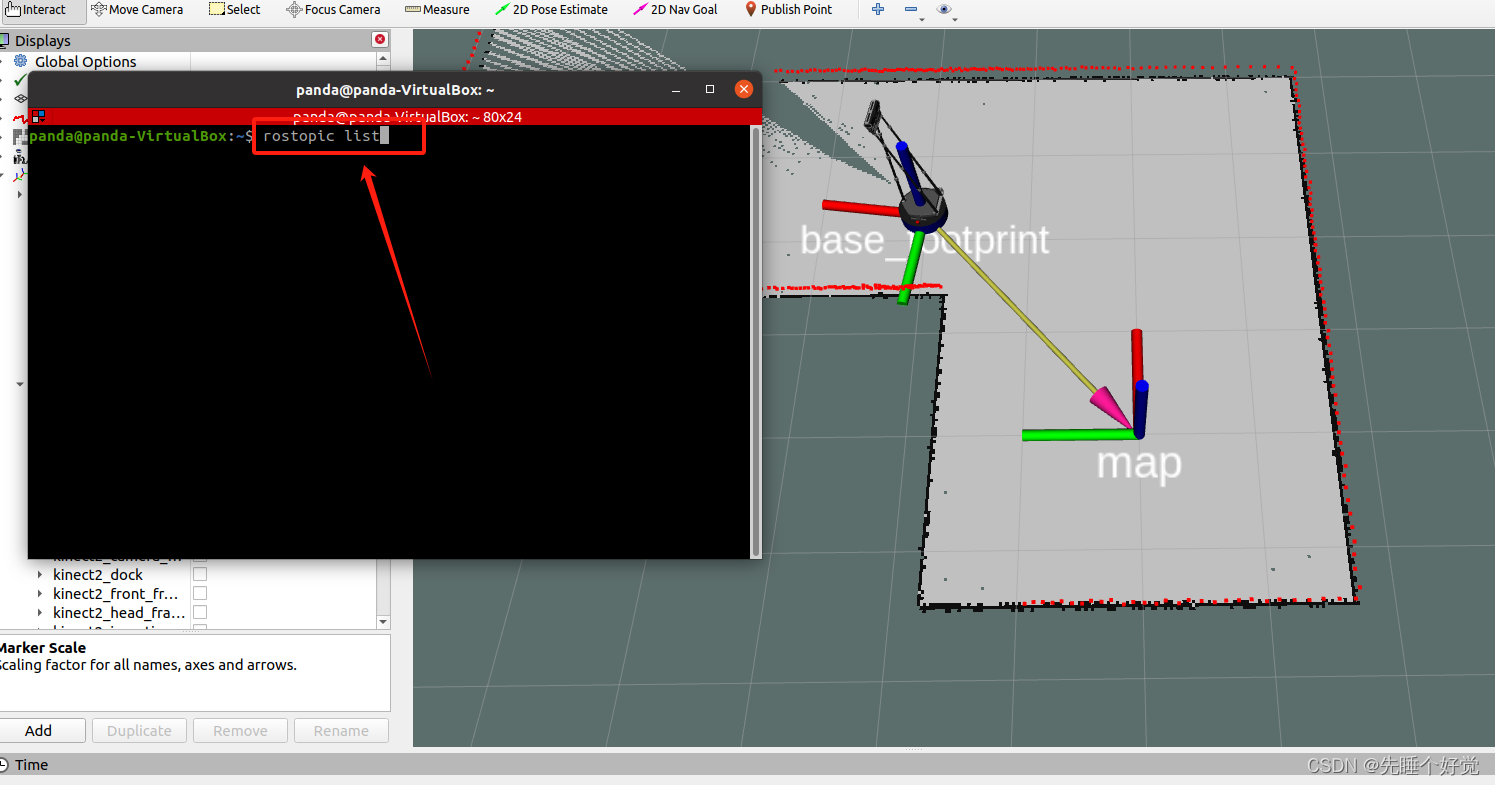This screenshot has width=1495, height=785.
Task: Open the eye icon visibility dropdown
Action: (946, 10)
